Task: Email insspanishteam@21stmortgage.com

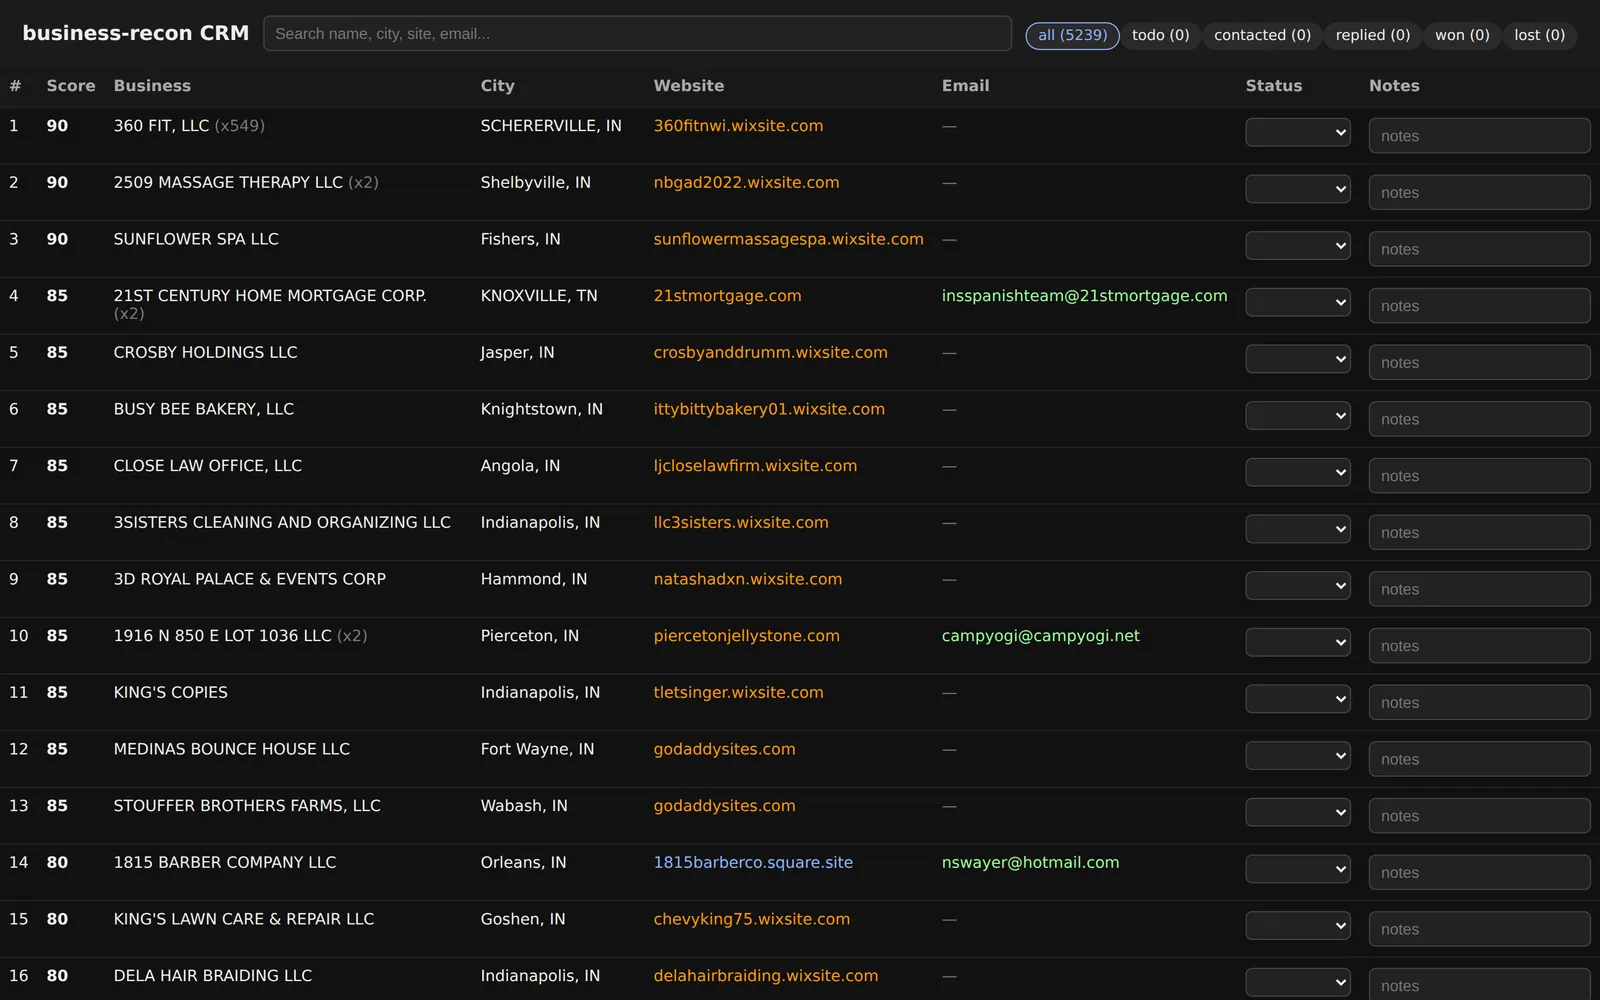Action: click(x=1084, y=296)
